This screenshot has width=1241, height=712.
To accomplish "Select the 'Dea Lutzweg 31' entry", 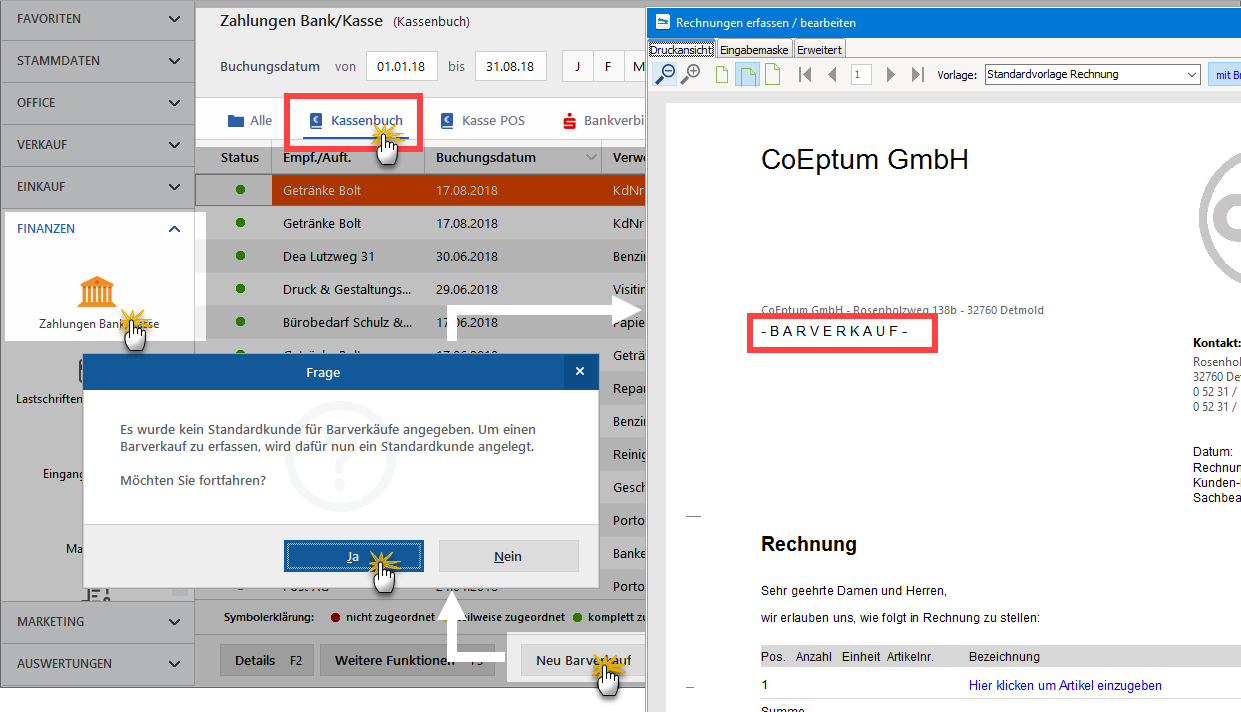I will point(329,256).
